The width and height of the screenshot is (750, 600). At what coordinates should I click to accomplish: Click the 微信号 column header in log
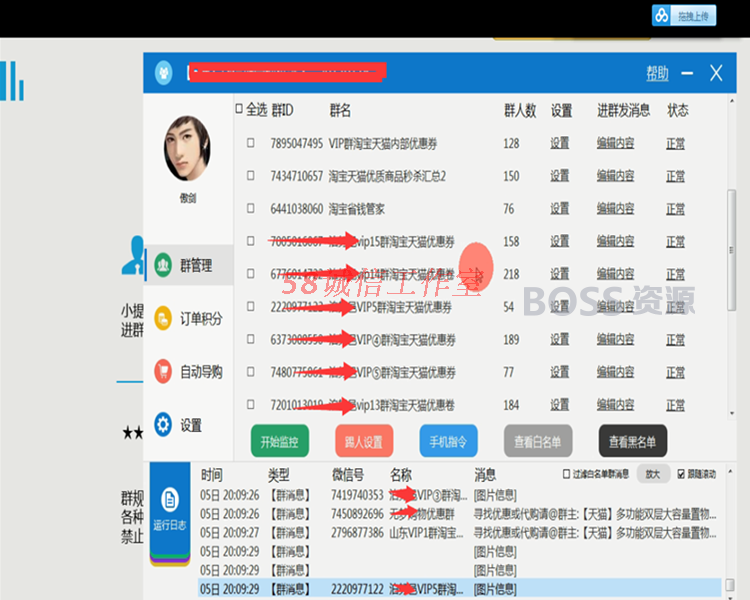click(348, 475)
